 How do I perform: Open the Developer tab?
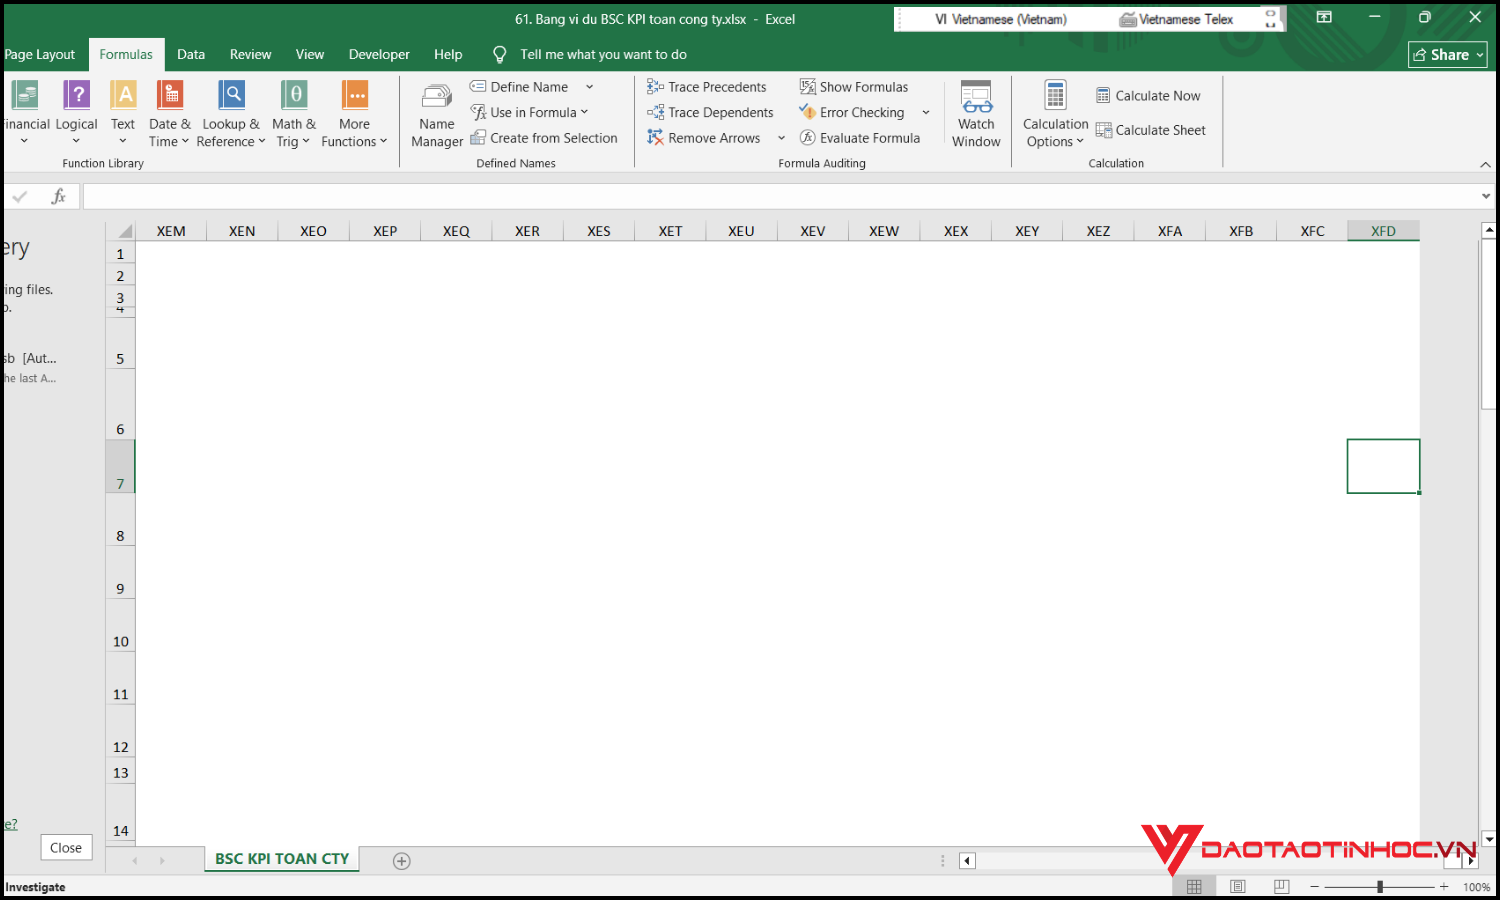(x=379, y=54)
